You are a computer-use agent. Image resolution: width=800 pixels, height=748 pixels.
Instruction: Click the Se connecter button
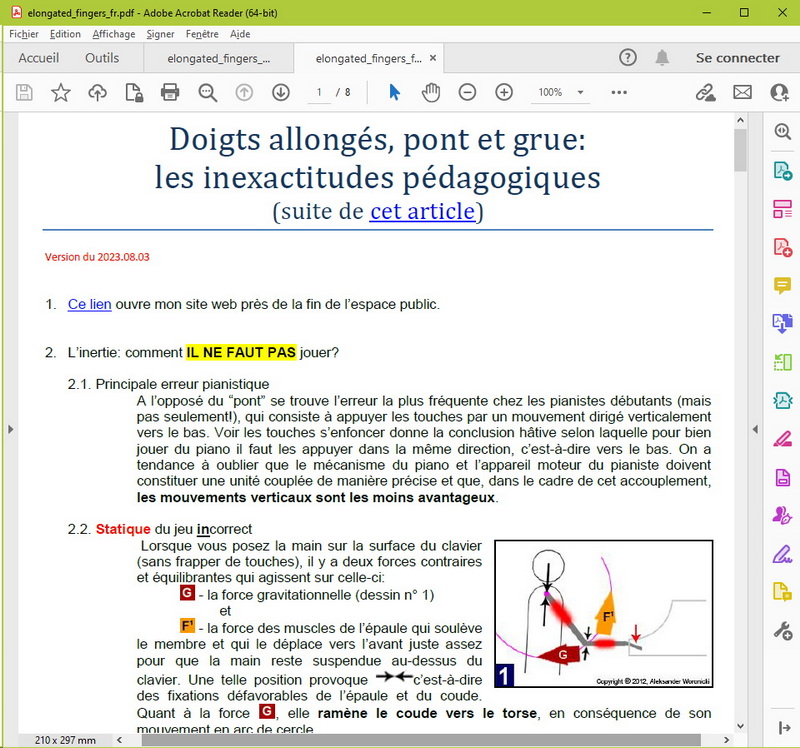tap(737, 58)
